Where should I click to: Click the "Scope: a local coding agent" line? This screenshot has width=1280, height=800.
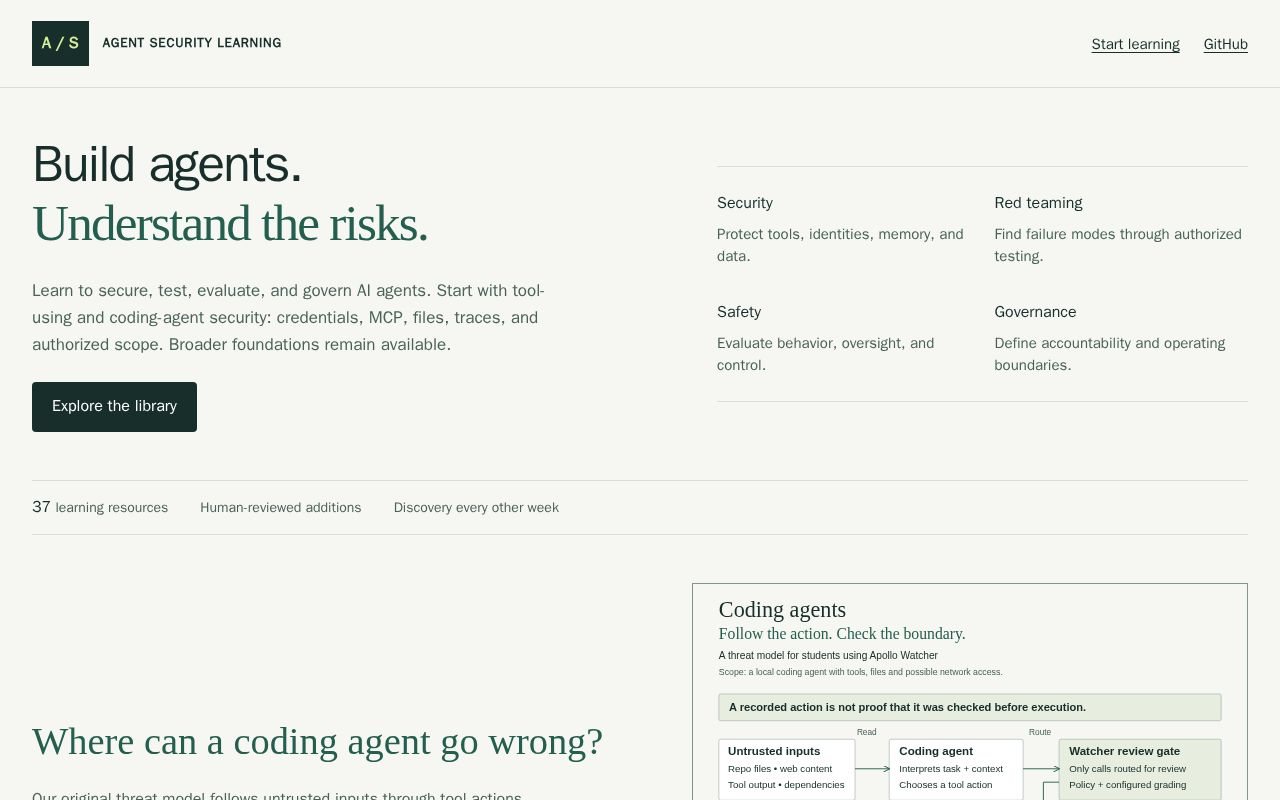pos(860,672)
